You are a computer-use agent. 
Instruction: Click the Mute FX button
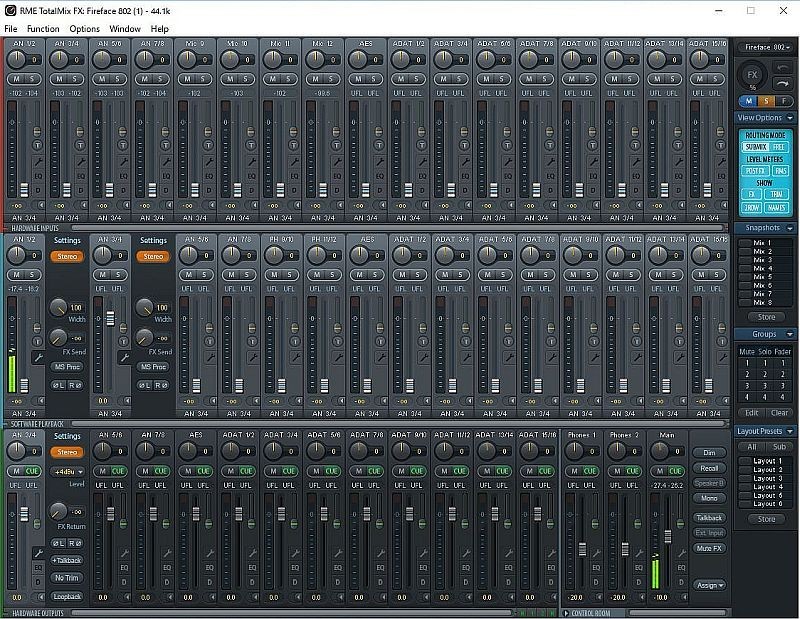coord(709,548)
